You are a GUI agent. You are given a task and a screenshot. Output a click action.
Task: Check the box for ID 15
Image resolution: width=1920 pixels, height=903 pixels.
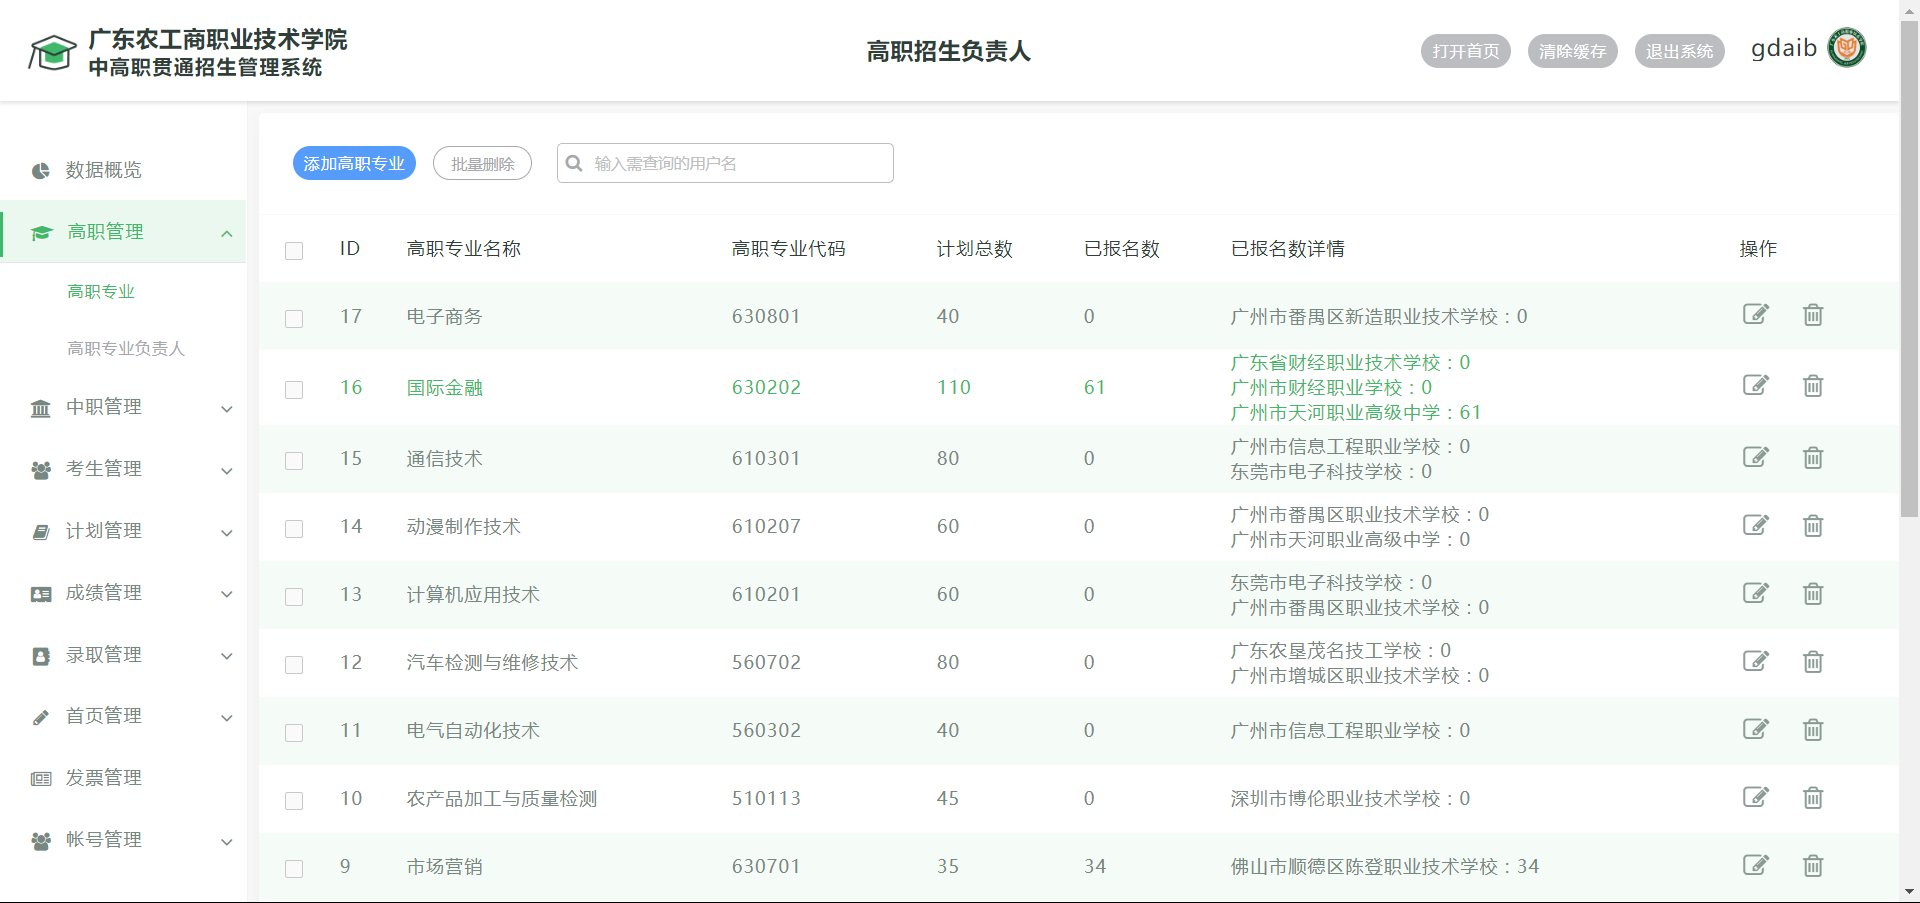(294, 460)
